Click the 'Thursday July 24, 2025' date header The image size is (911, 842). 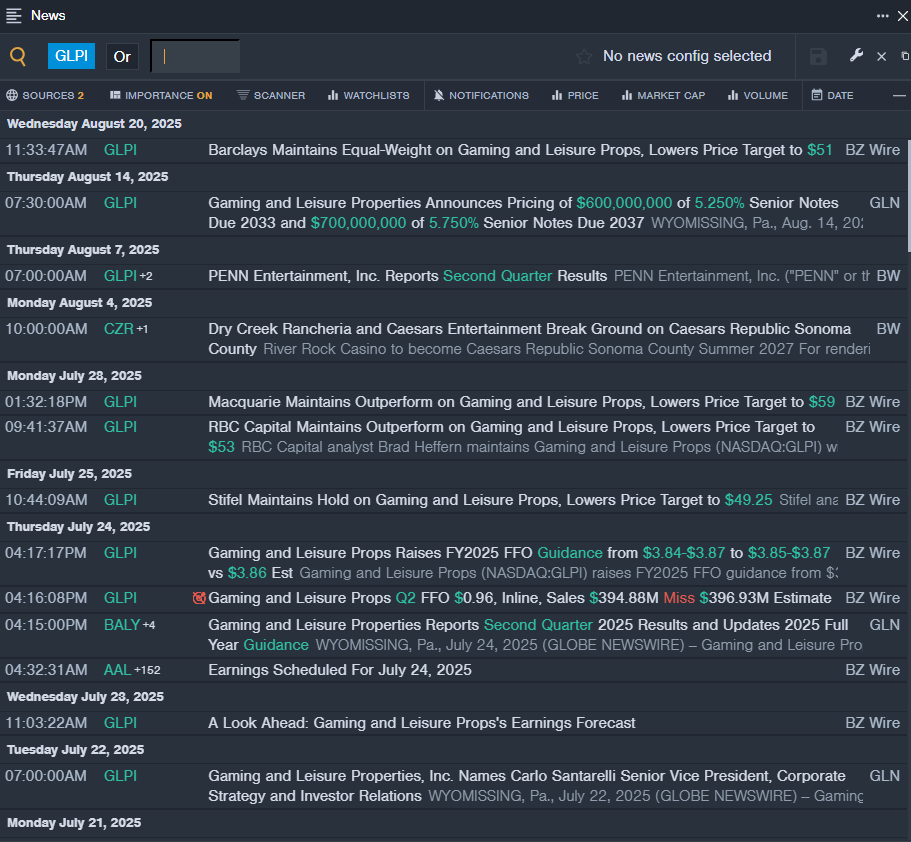tap(78, 527)
